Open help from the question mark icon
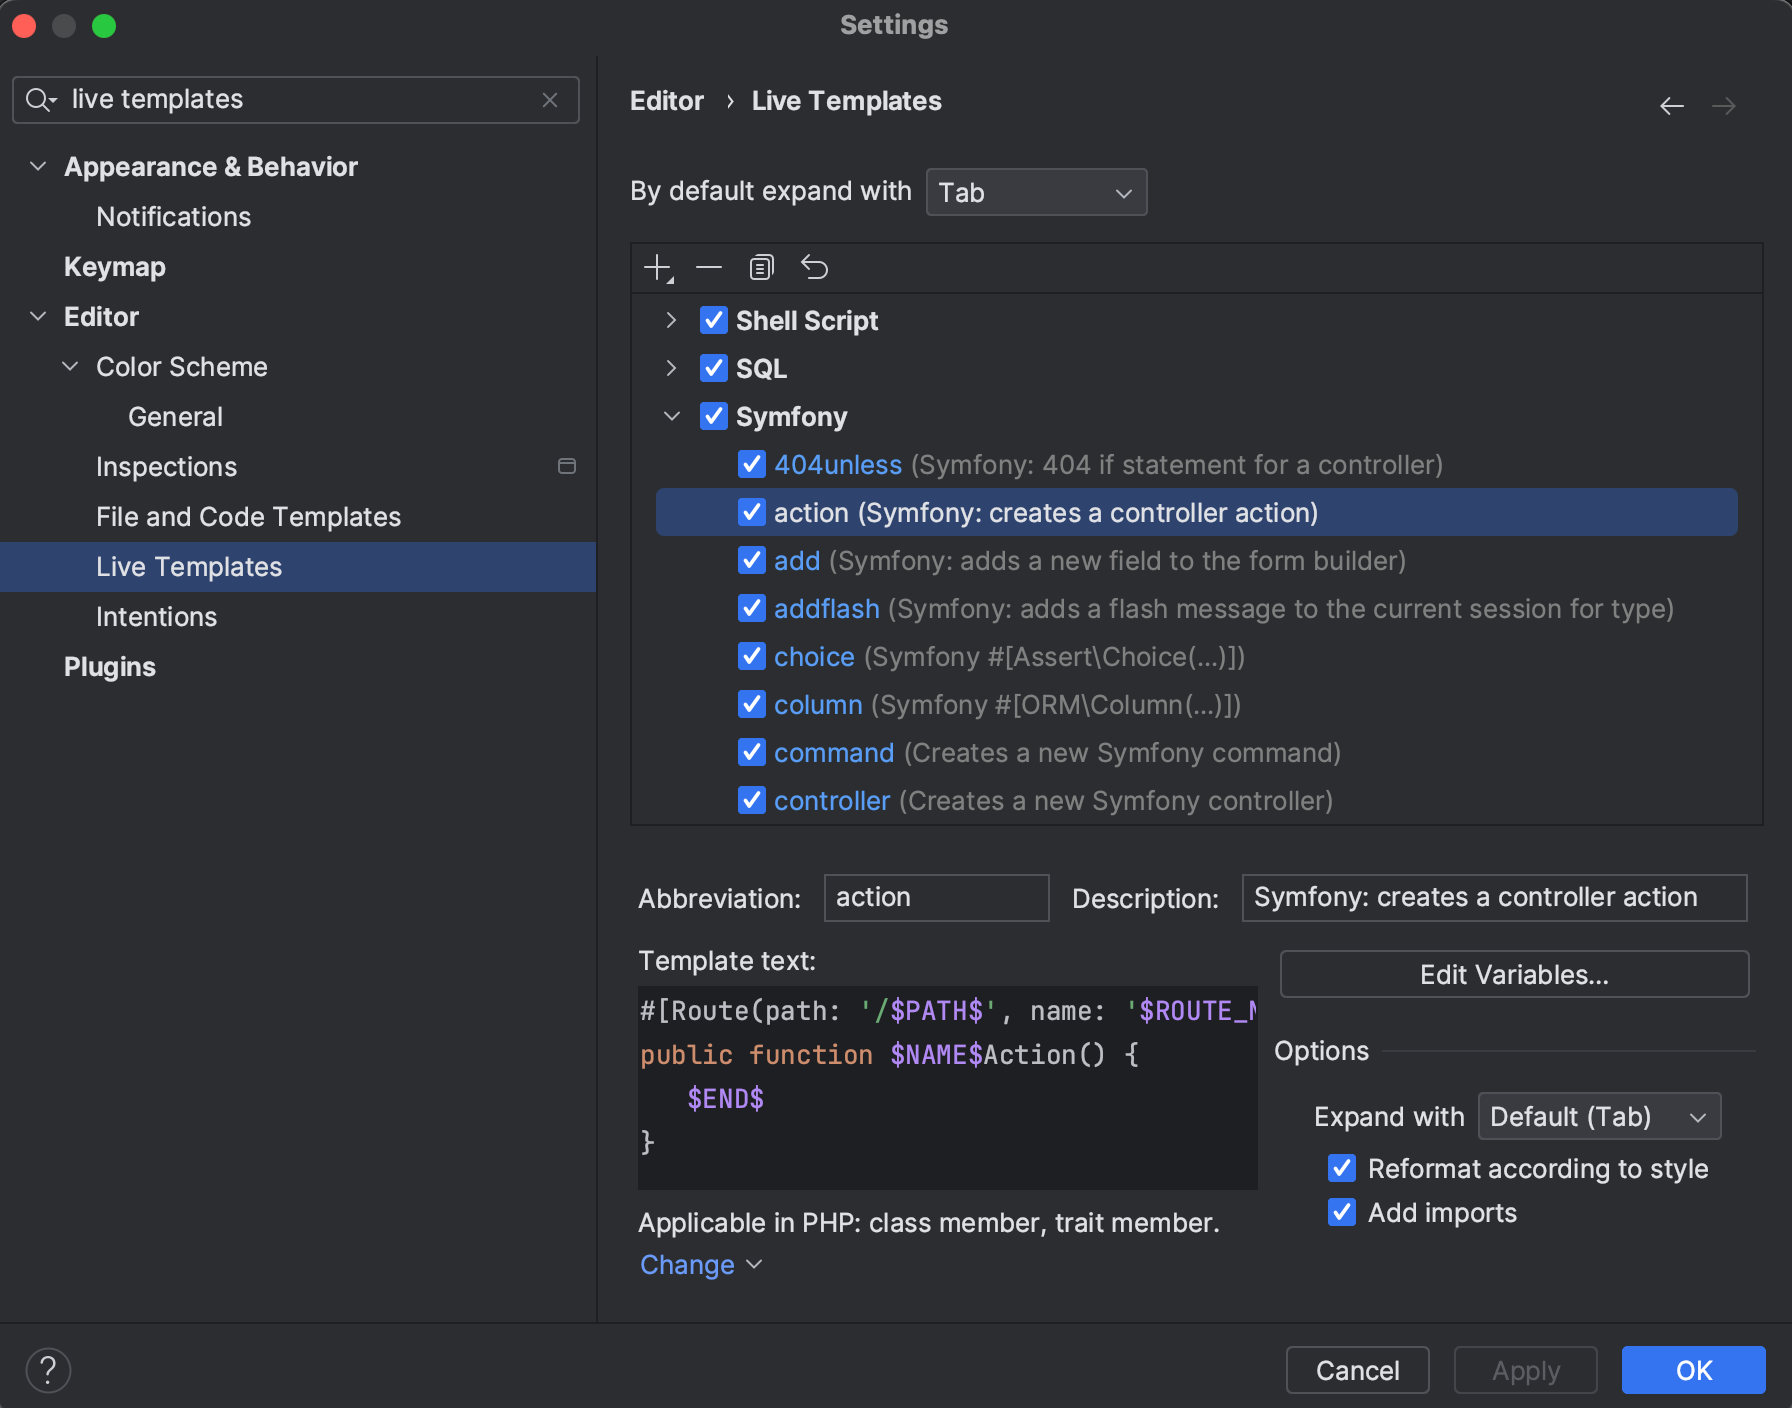Viewport: 1792px width, 1408px height. tap(47, 1370)
